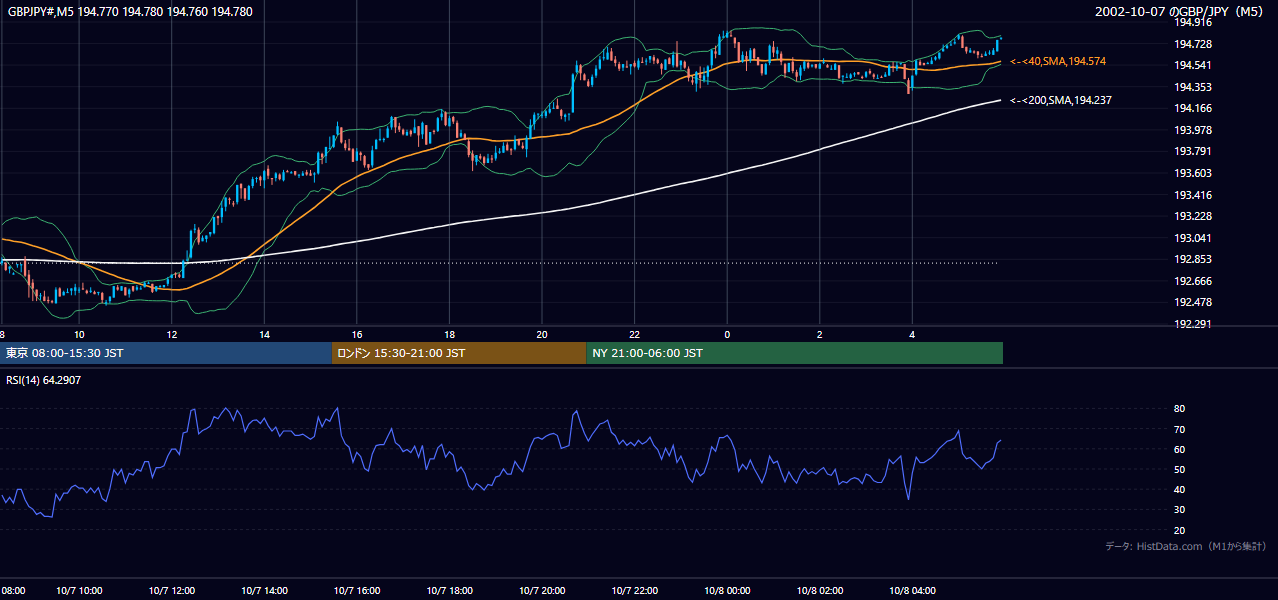Click hour marker 18 under price chart
This screenshot has height=600, width=1278.
click(x=449, y=334)
